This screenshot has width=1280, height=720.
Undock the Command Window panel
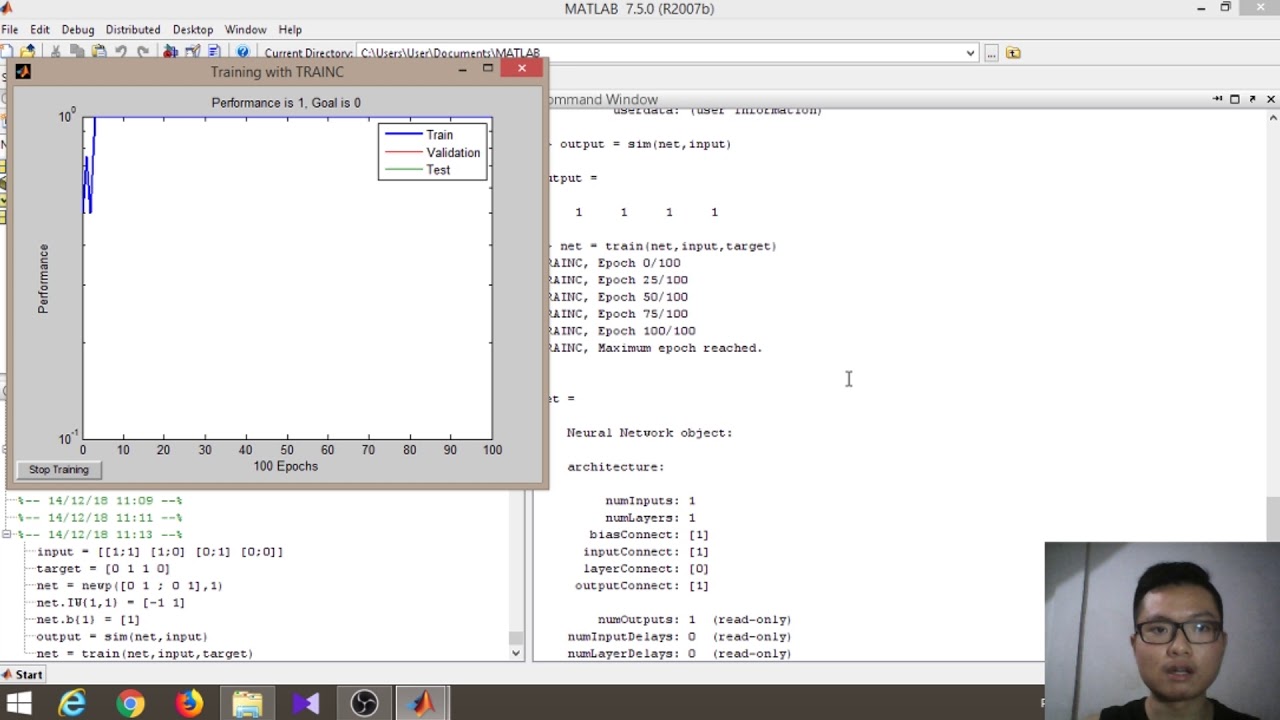(1253, 99)
